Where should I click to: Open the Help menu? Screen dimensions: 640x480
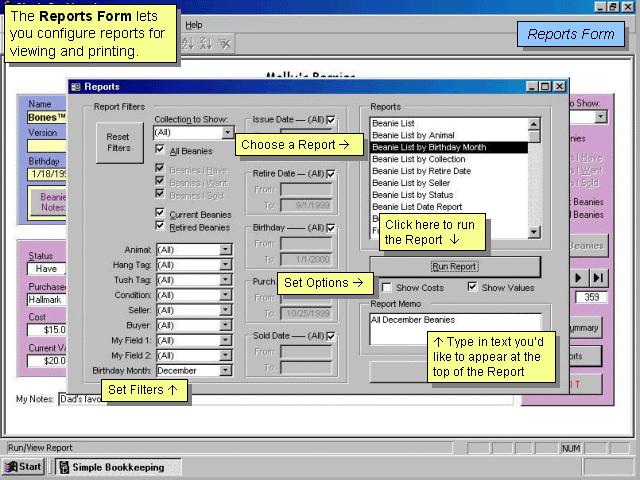[194, 25]
